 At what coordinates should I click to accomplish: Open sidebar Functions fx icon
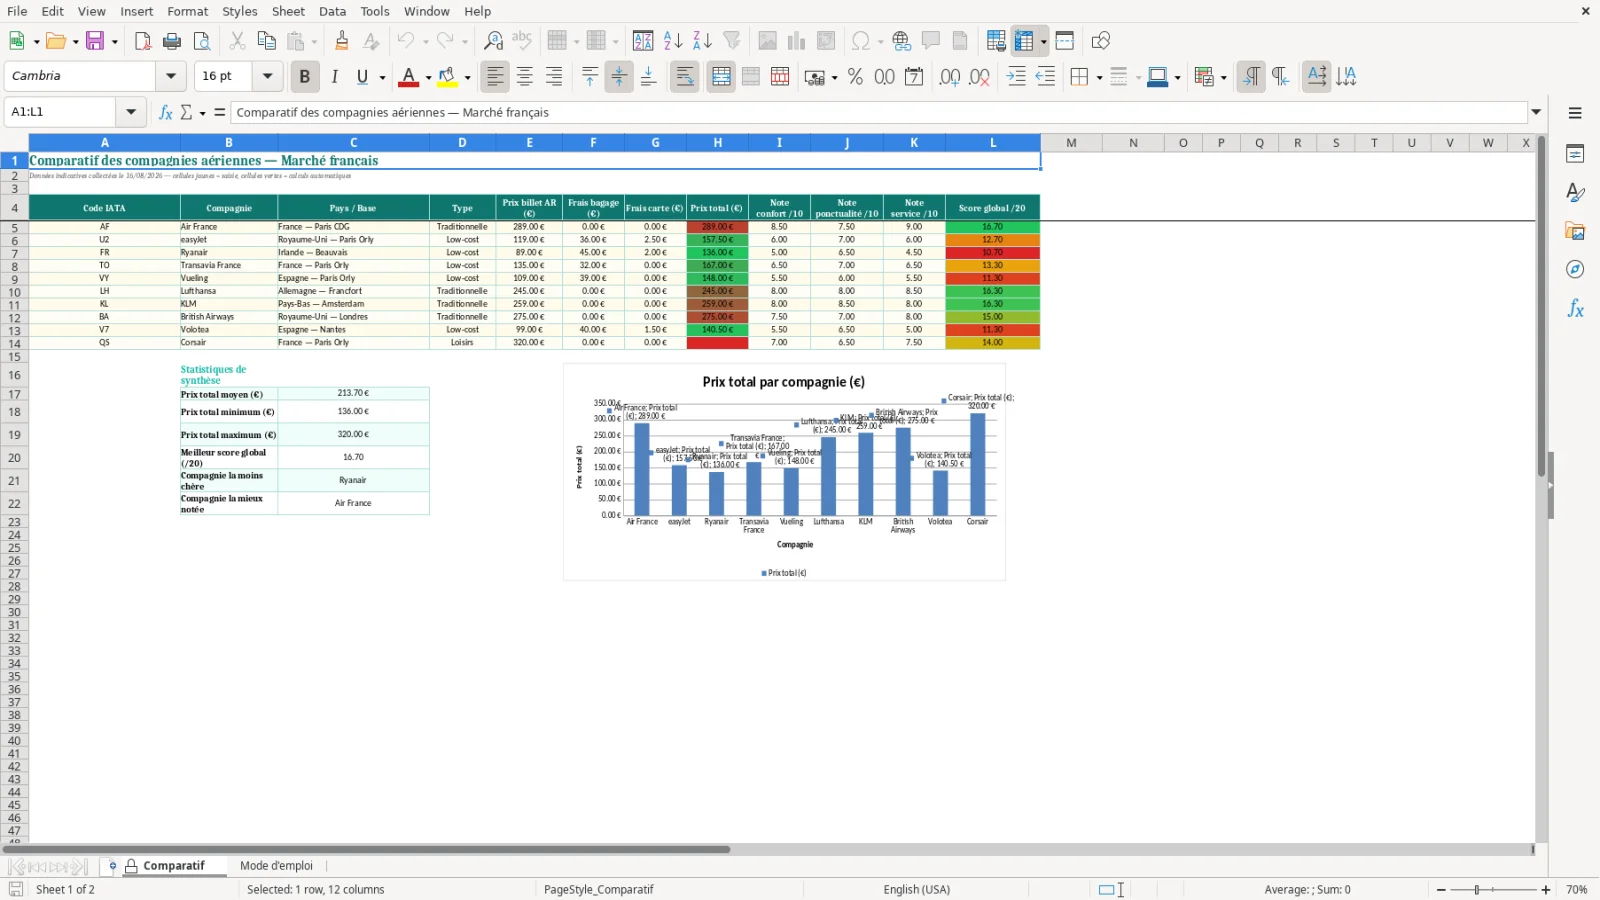1575,309
